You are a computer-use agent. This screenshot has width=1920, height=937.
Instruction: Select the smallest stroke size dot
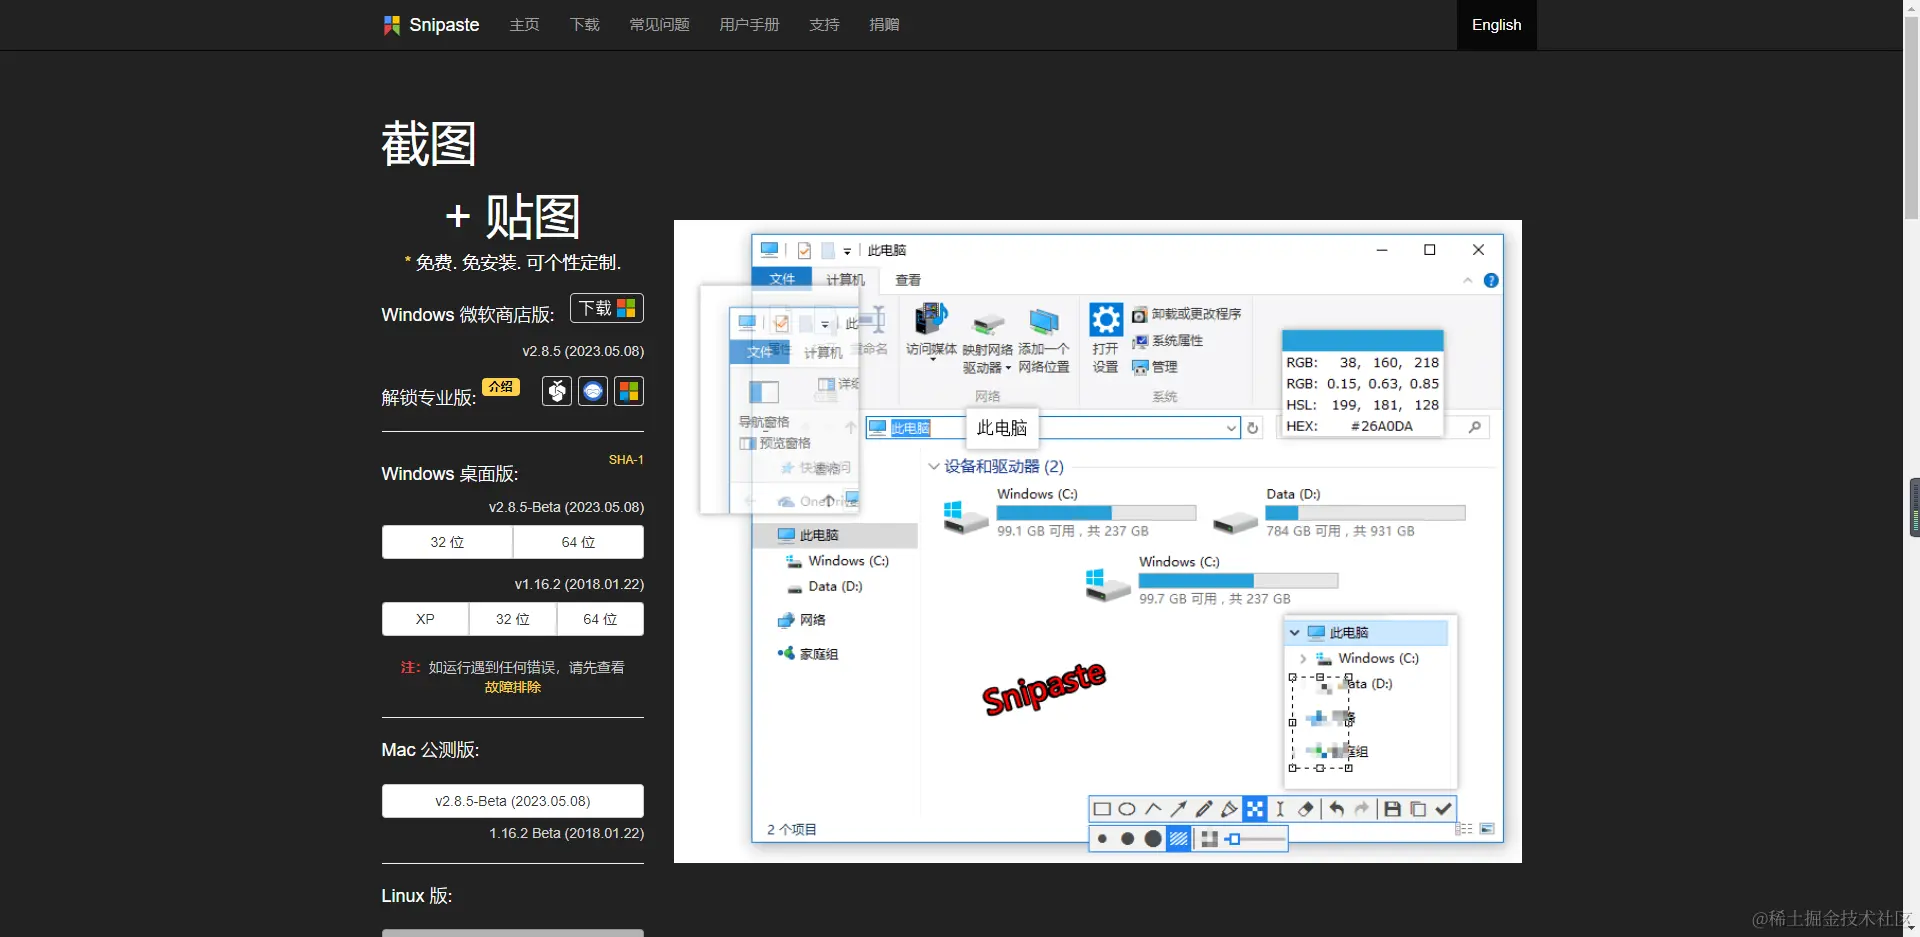[x=1102, y=839]
